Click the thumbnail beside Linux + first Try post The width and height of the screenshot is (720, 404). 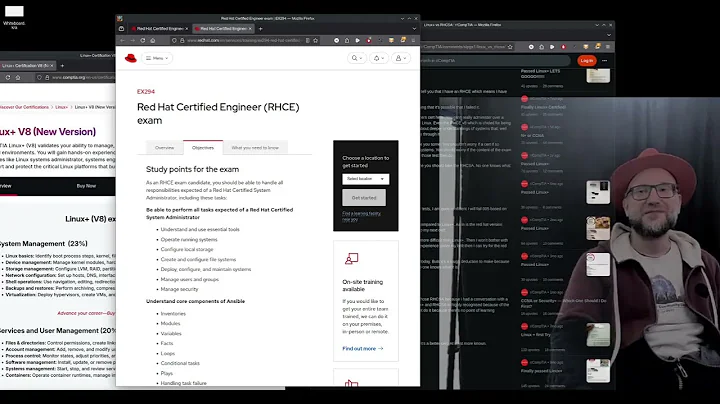tap(598, 335)
